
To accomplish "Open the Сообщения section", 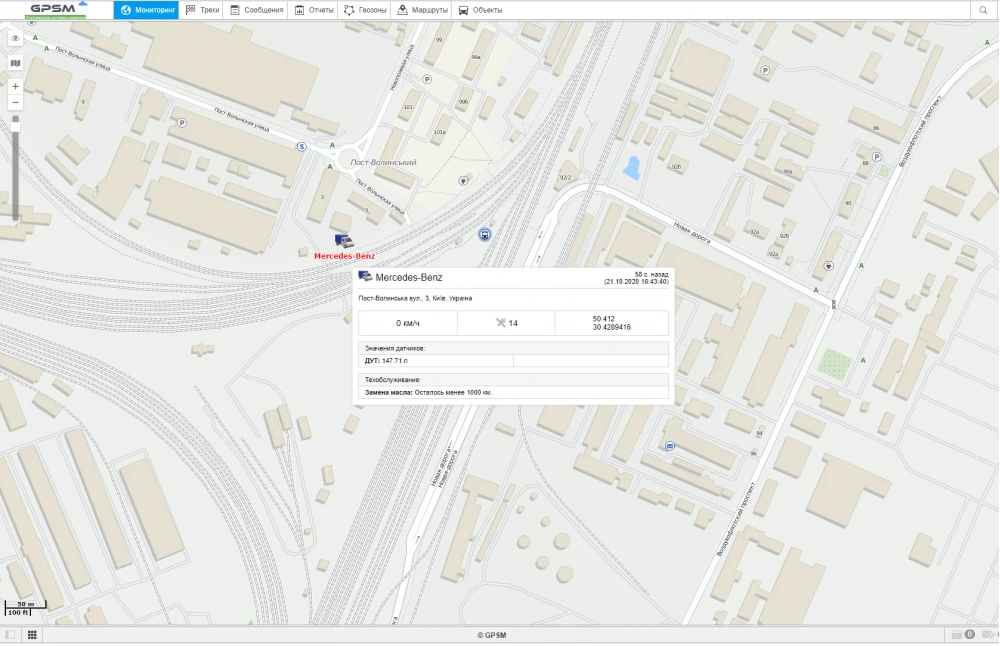I will point(257,10).
